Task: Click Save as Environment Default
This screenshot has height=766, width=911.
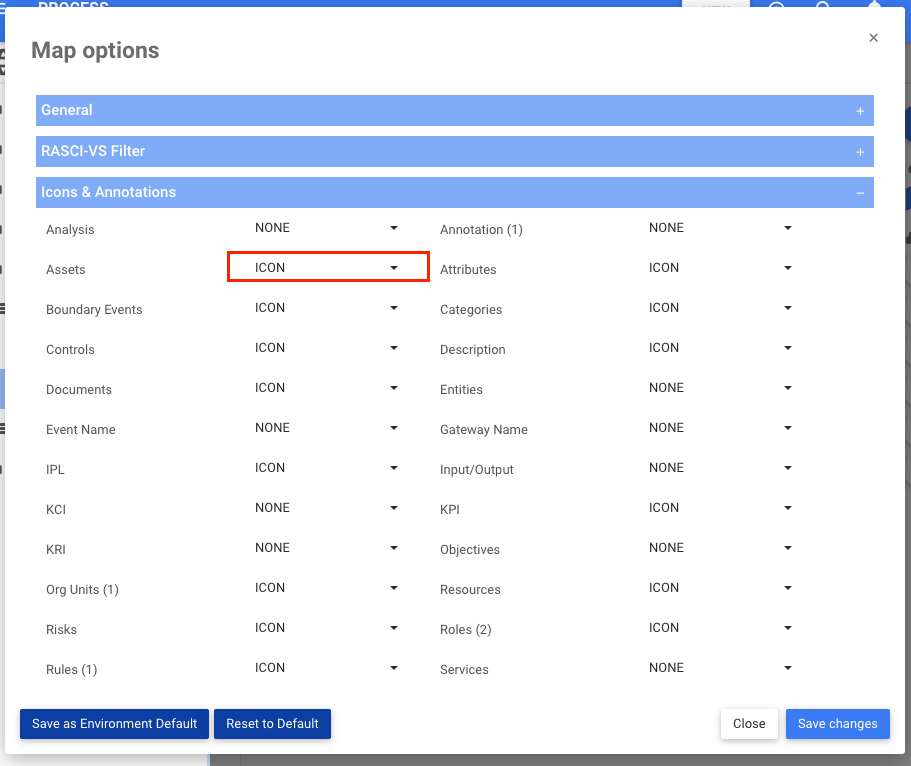Action: [114, 723]
